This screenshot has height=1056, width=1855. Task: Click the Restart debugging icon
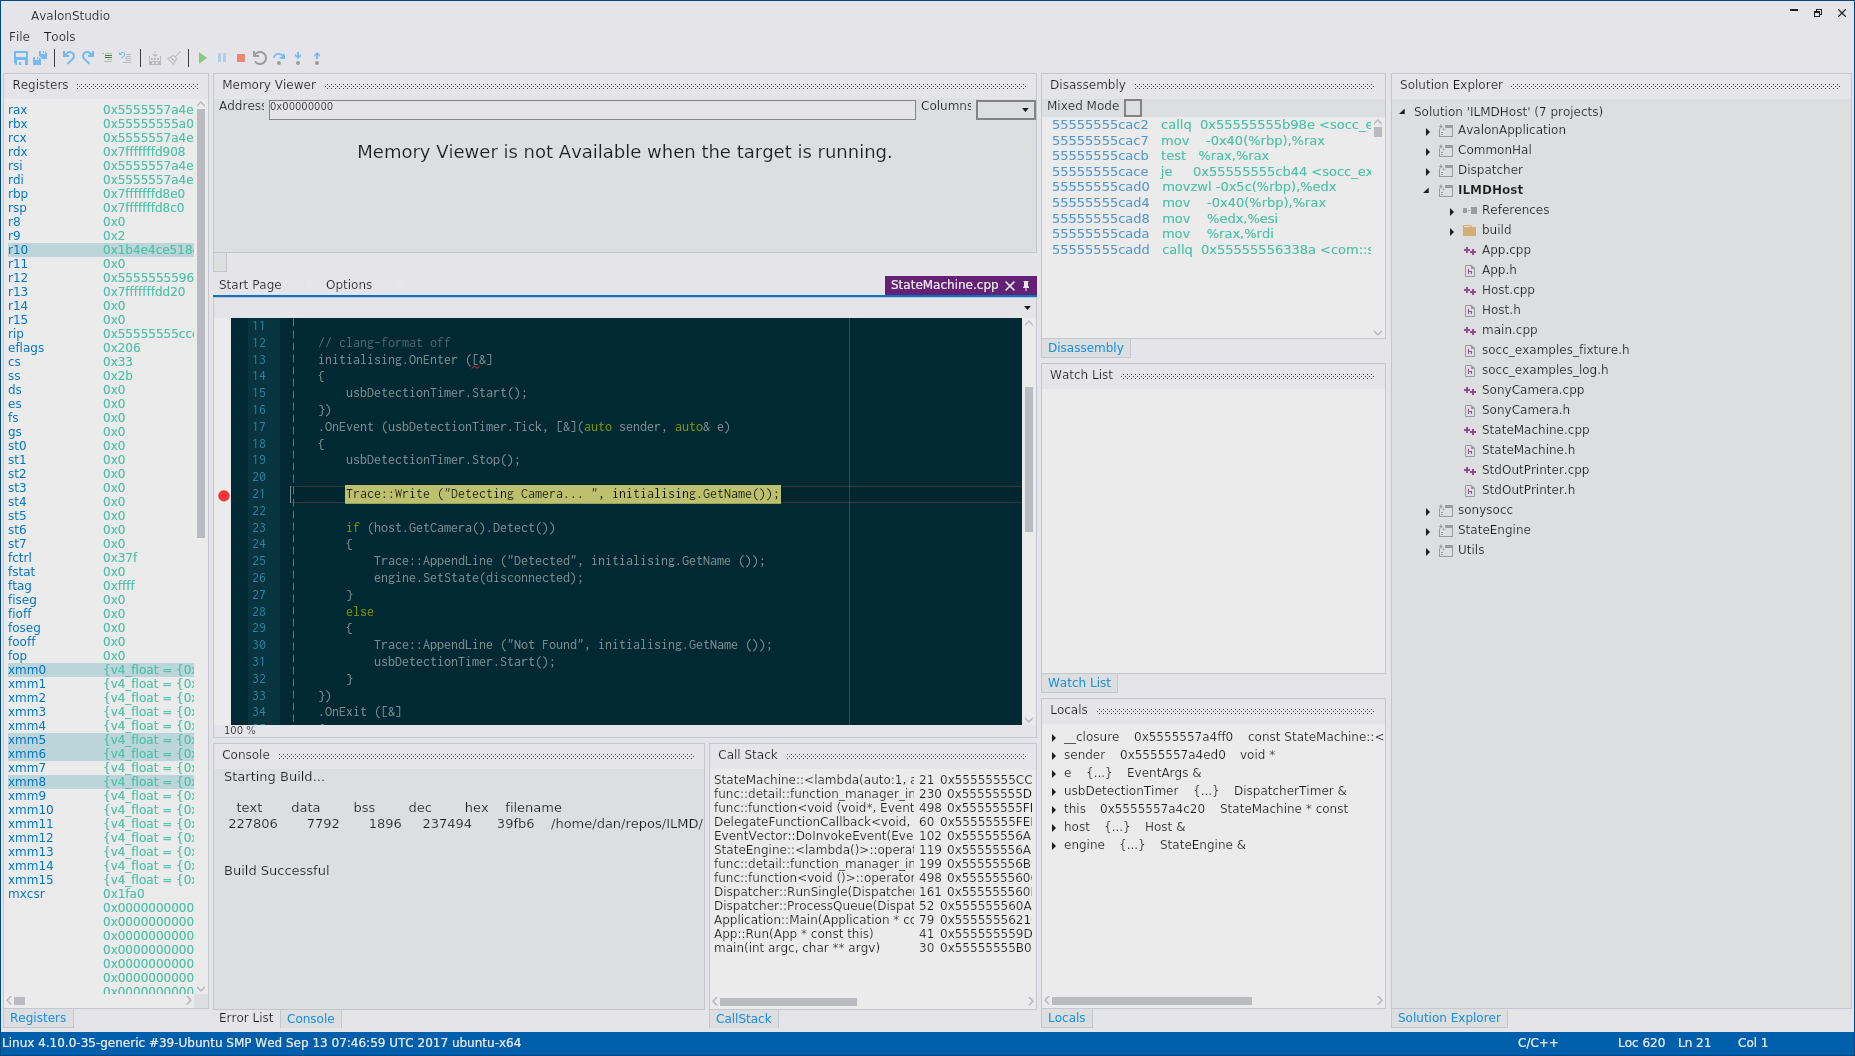tap(259, 58)
